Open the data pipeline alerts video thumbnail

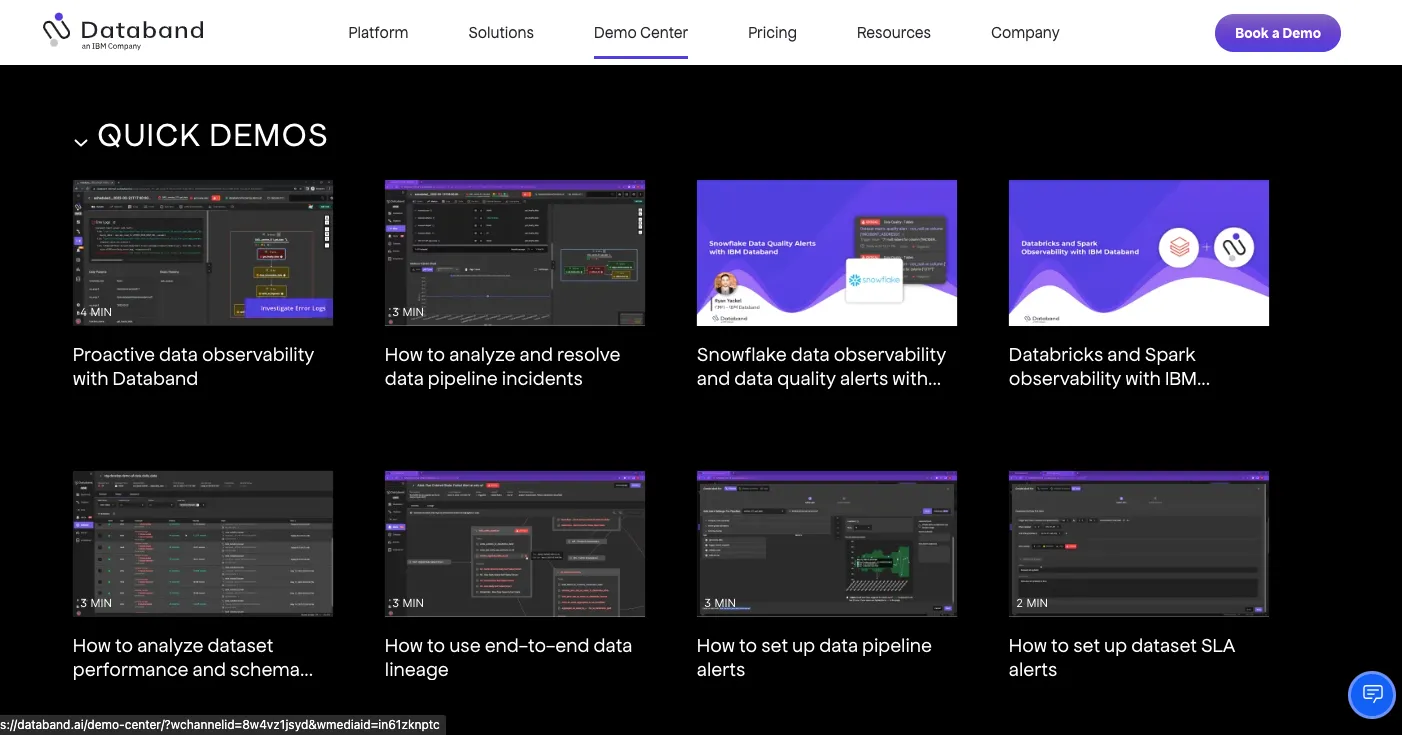pos(827,544)
